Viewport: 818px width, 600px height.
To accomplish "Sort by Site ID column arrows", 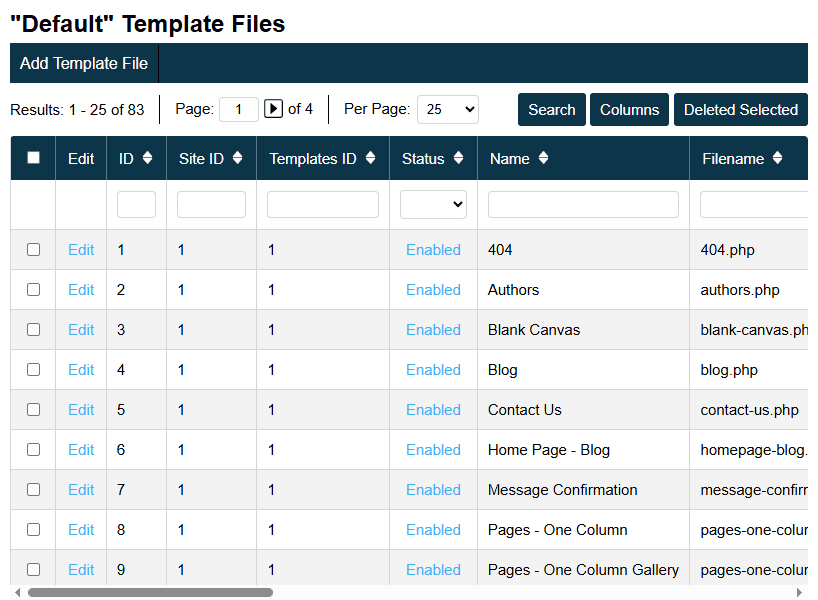I will 237,158.
